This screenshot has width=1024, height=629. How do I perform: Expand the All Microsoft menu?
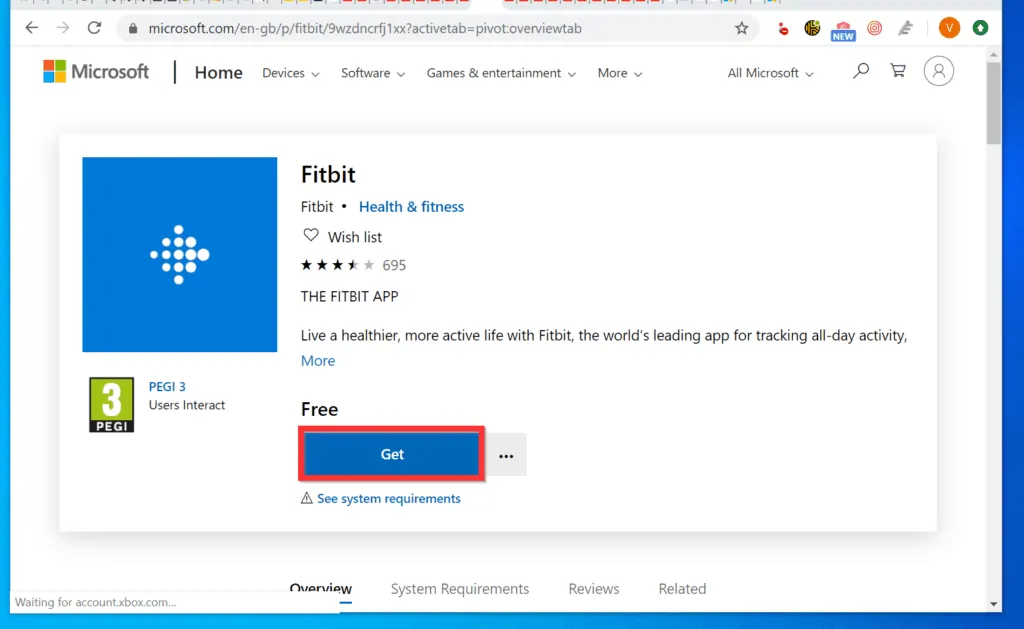point(770,73)
